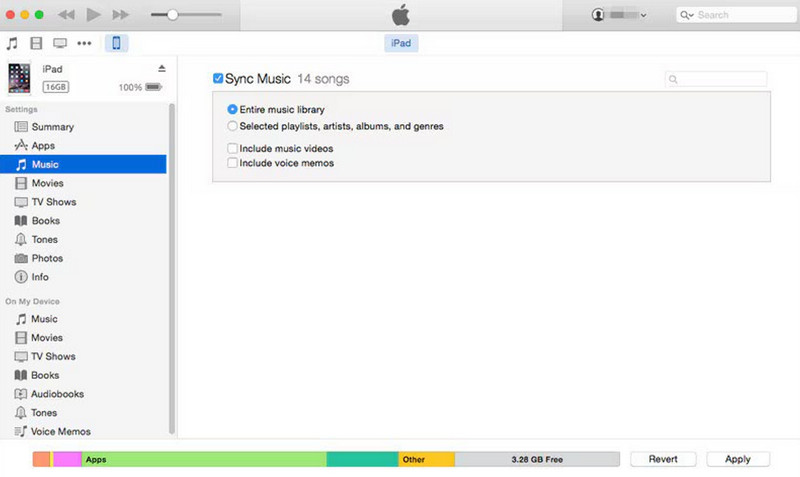This screenshot has height=477, width=800.
Task: Click the play button
Action: pos(93,15)
